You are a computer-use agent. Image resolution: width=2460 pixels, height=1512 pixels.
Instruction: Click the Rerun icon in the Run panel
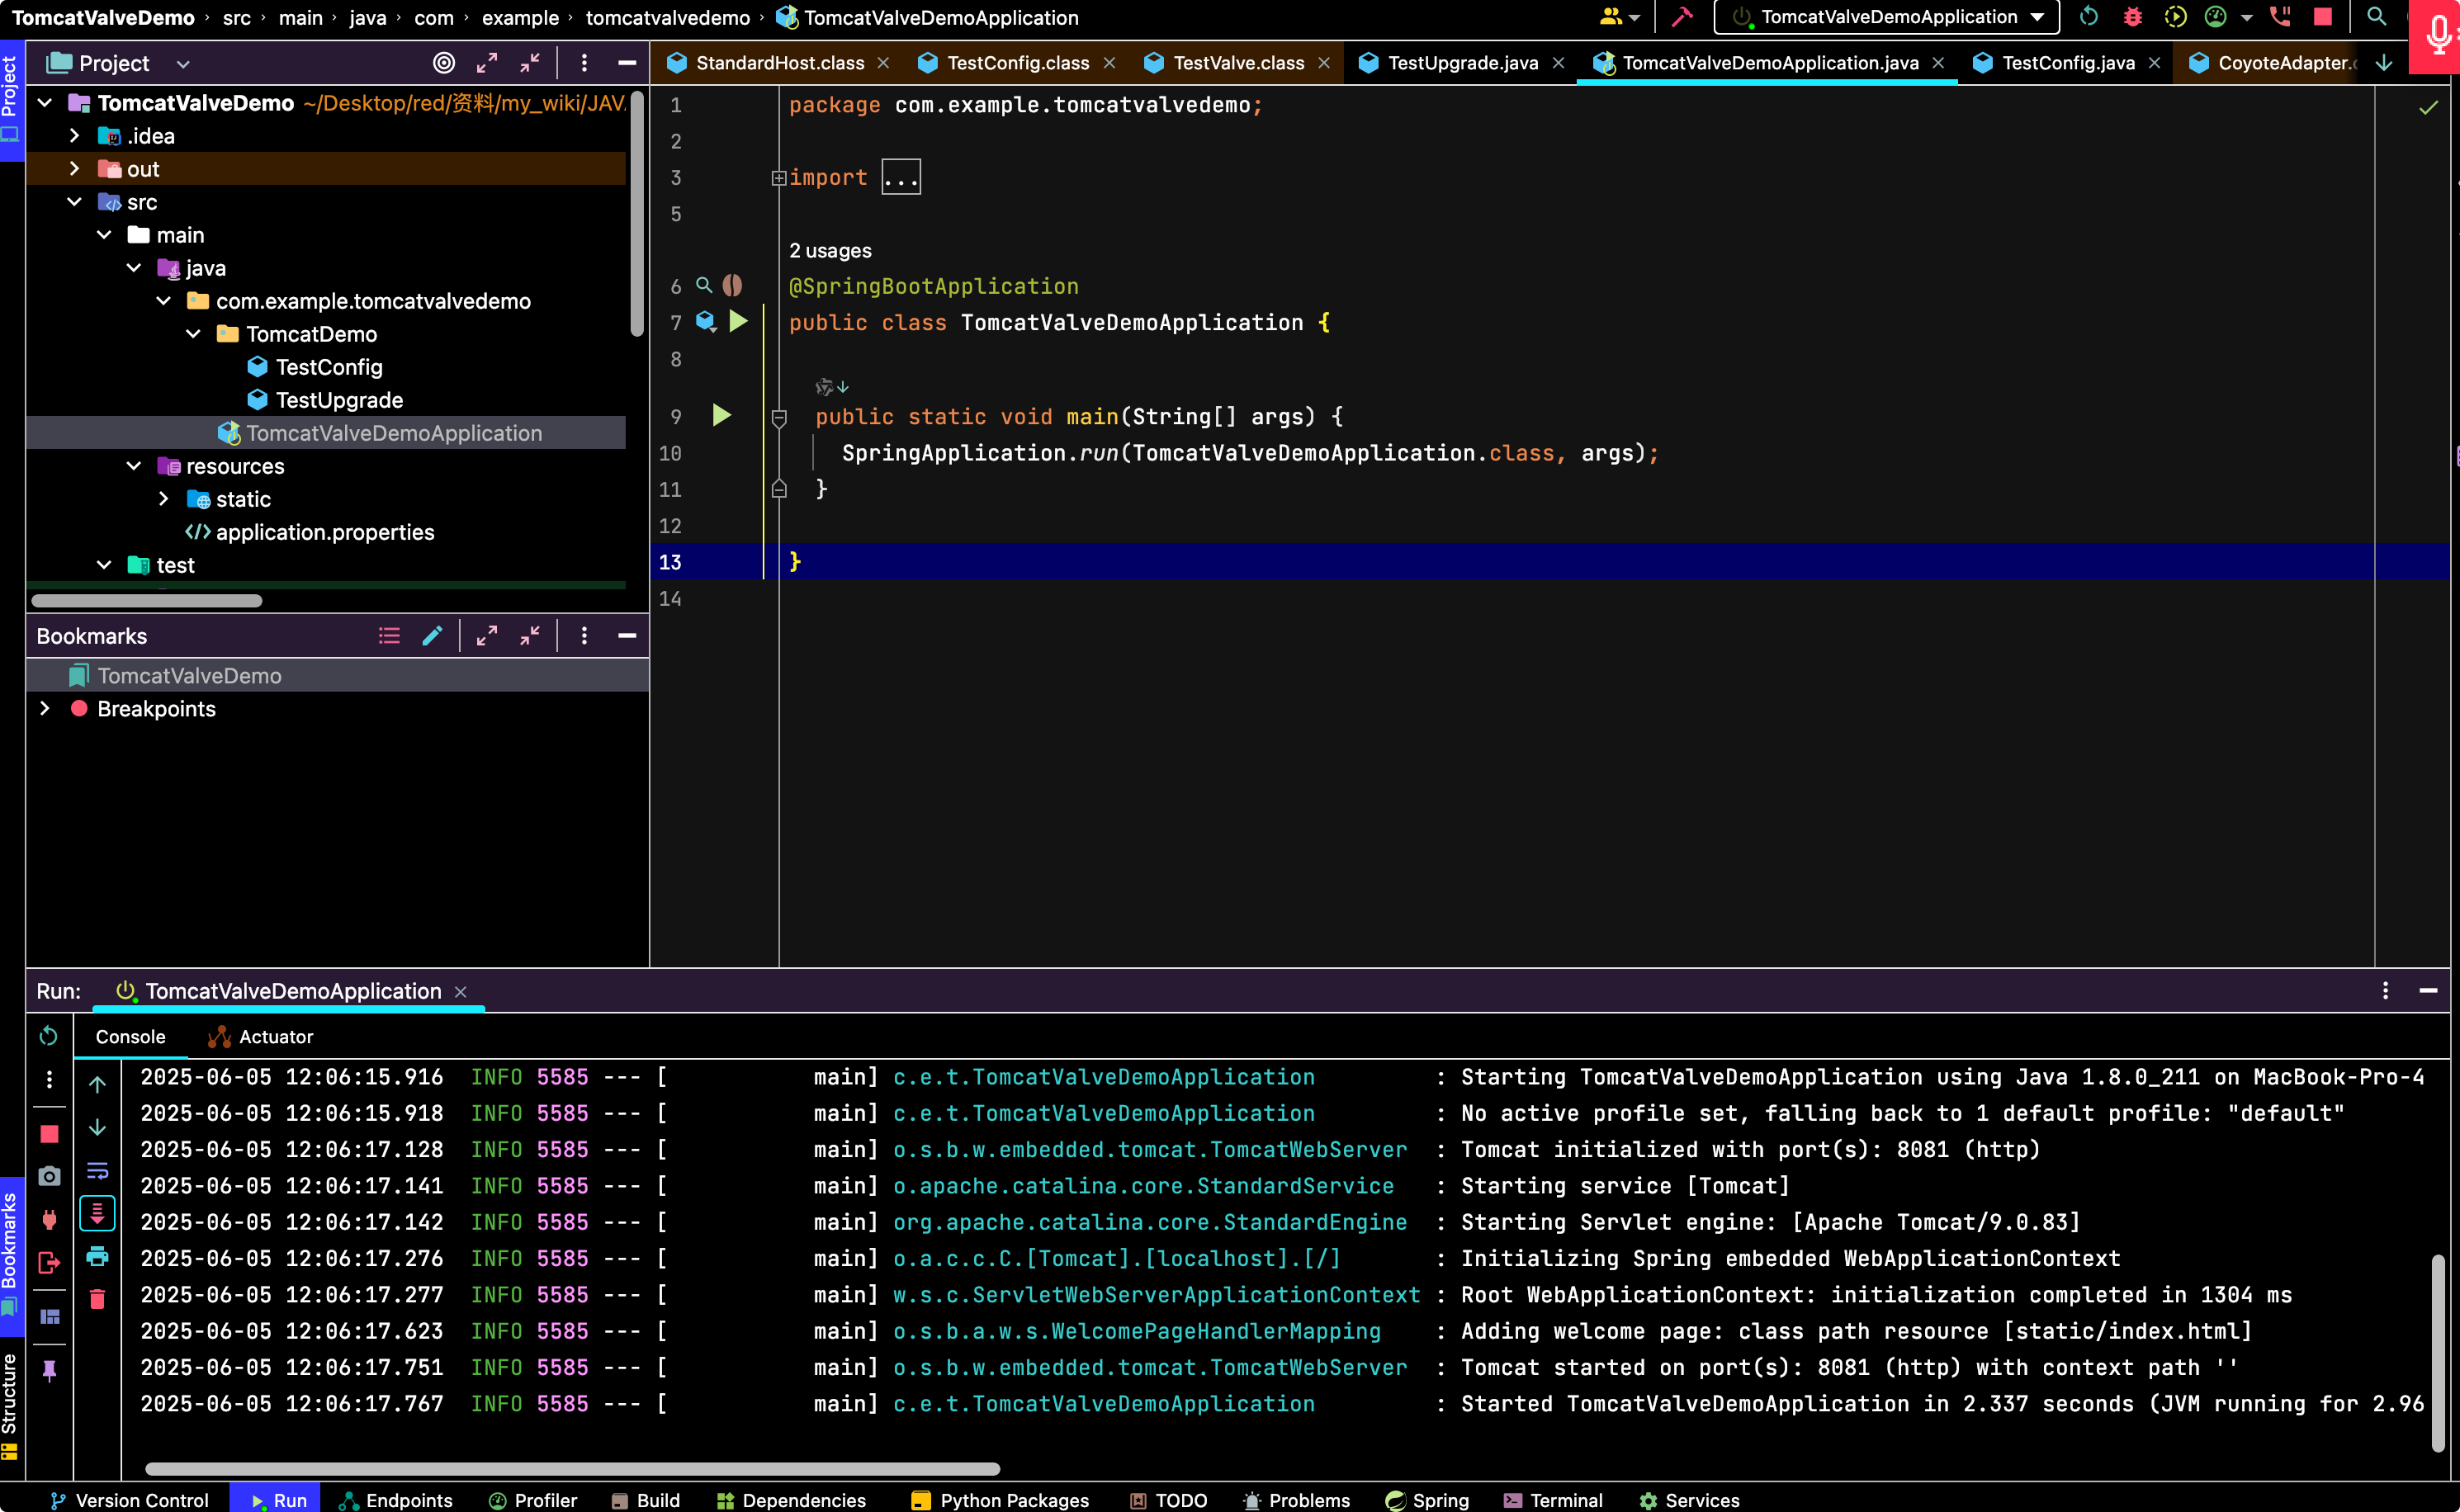pyautogui.click(x=48, y=1036)
